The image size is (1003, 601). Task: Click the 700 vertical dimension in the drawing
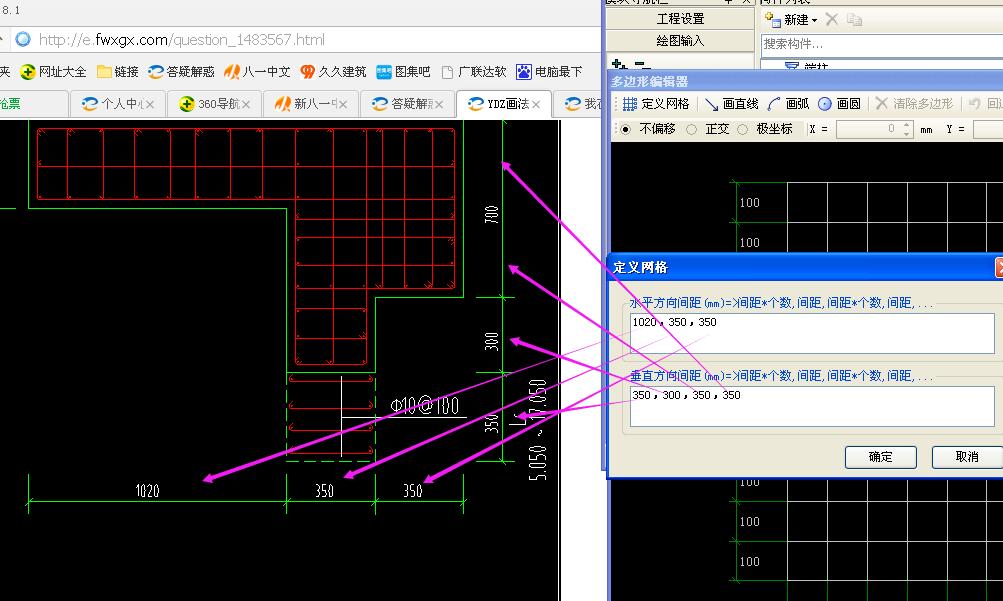(491, 214)
